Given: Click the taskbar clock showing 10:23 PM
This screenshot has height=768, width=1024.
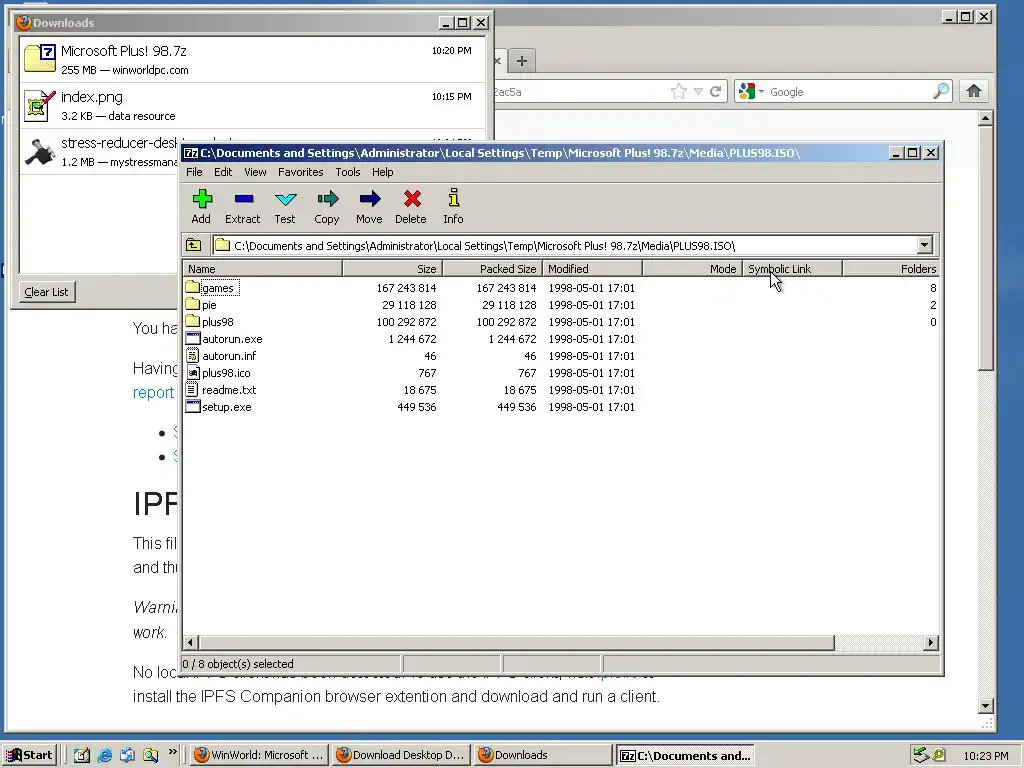Looking at the screenshot, I should [985, 756].
